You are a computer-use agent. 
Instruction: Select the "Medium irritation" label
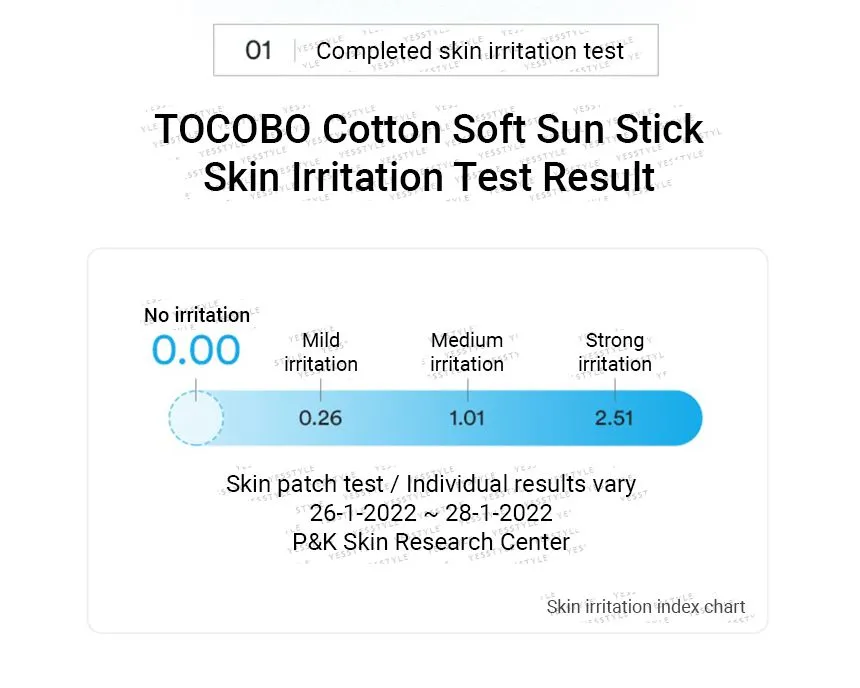pos(467,352)
